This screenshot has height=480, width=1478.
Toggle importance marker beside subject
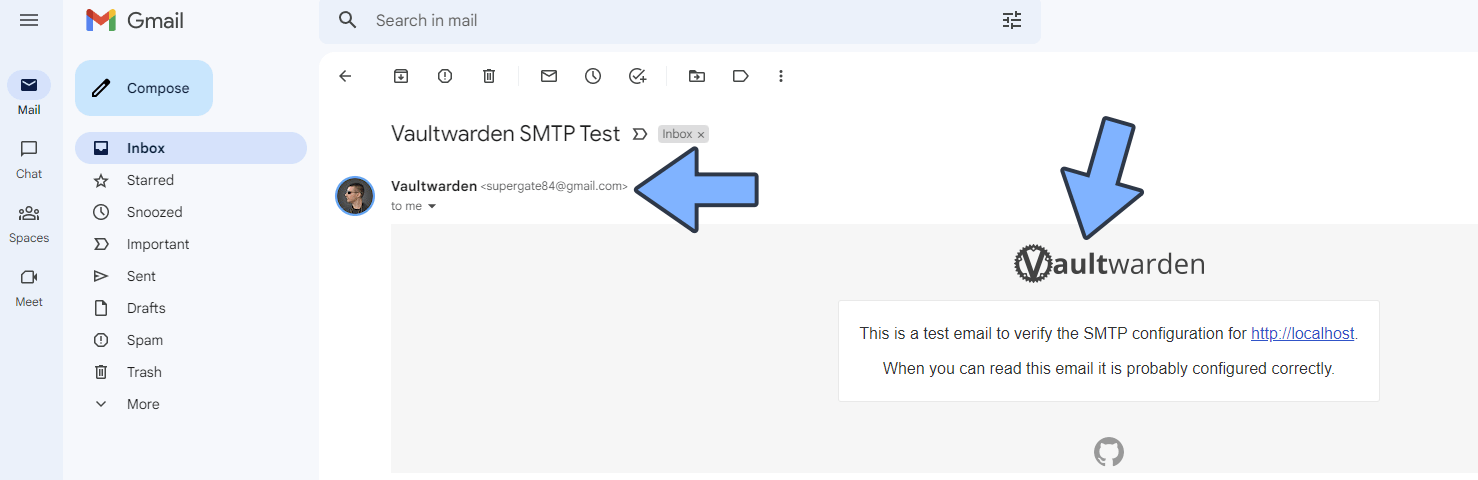pos(640,134)
